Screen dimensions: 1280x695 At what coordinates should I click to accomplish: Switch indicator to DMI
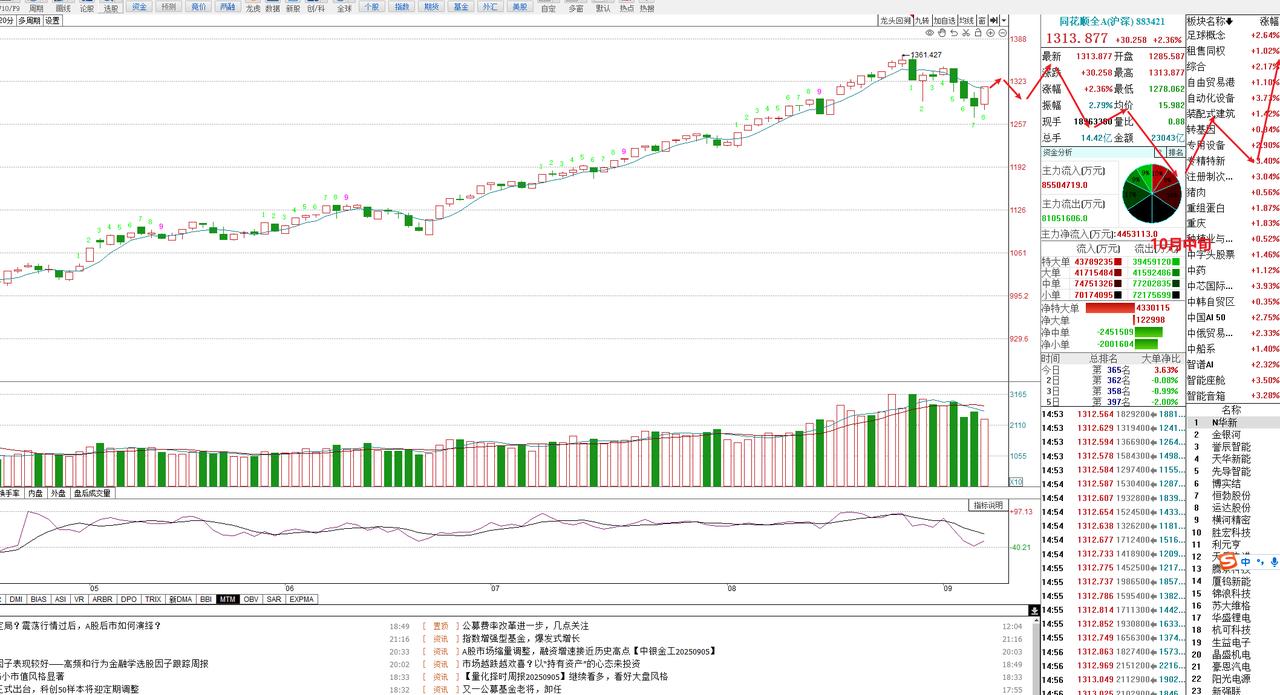tap(17, 599)
